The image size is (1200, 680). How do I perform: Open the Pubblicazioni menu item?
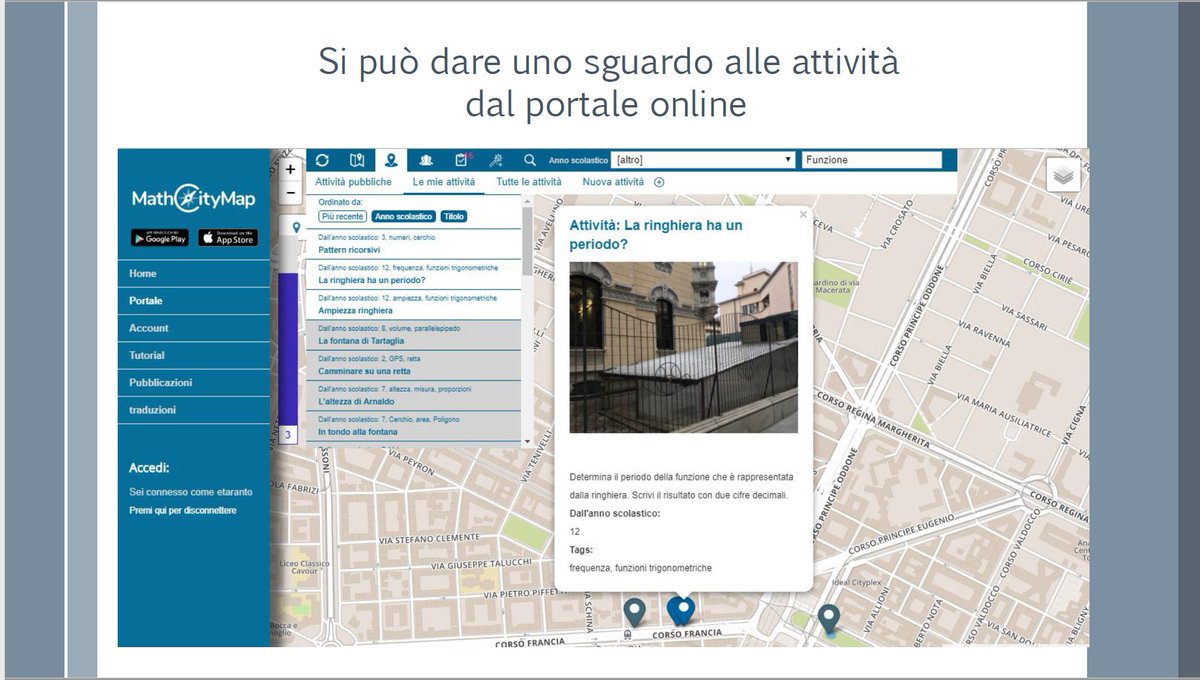194,382
